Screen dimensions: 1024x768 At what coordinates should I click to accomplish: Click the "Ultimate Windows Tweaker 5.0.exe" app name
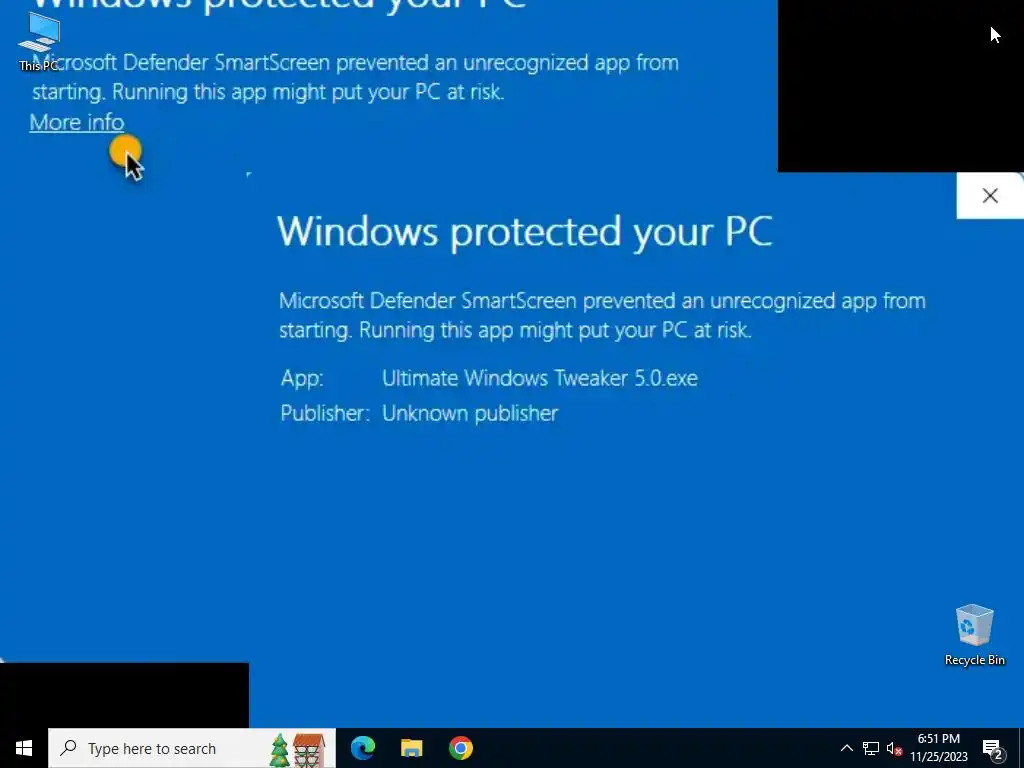coord(539,378)
